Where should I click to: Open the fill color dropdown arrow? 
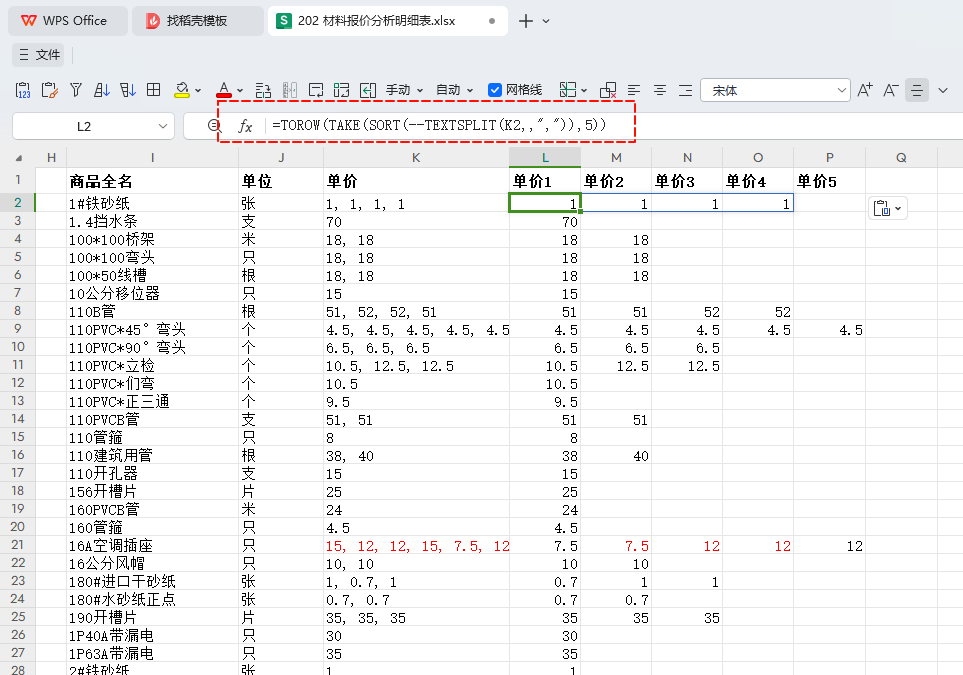[x=198, y=90]
